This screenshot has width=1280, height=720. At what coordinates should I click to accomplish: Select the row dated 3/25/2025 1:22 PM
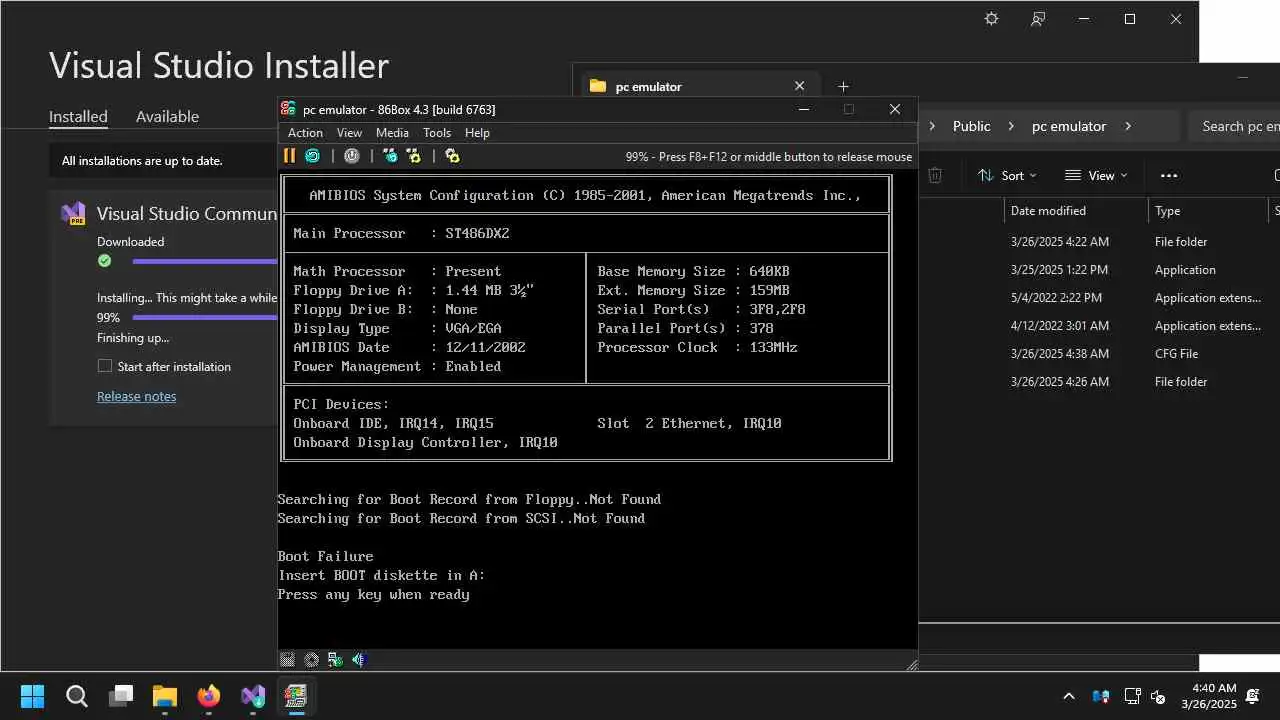click(x=1099, y=270)
